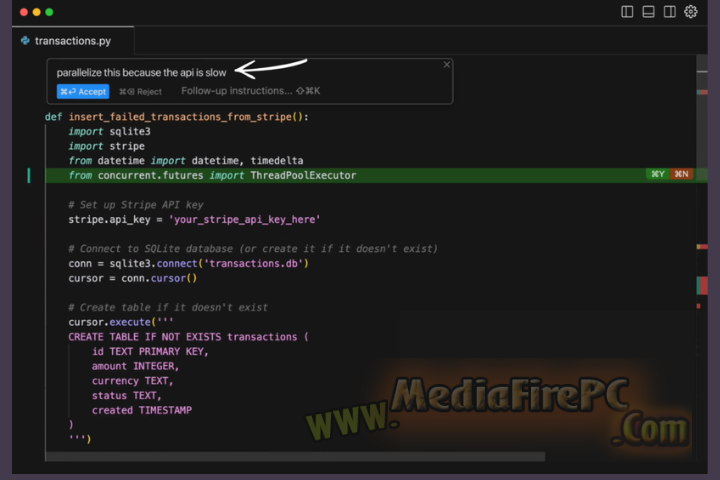Dismiss the prompt box with X
The height and width of the screenshot is (480, 720).
(446, 65)
